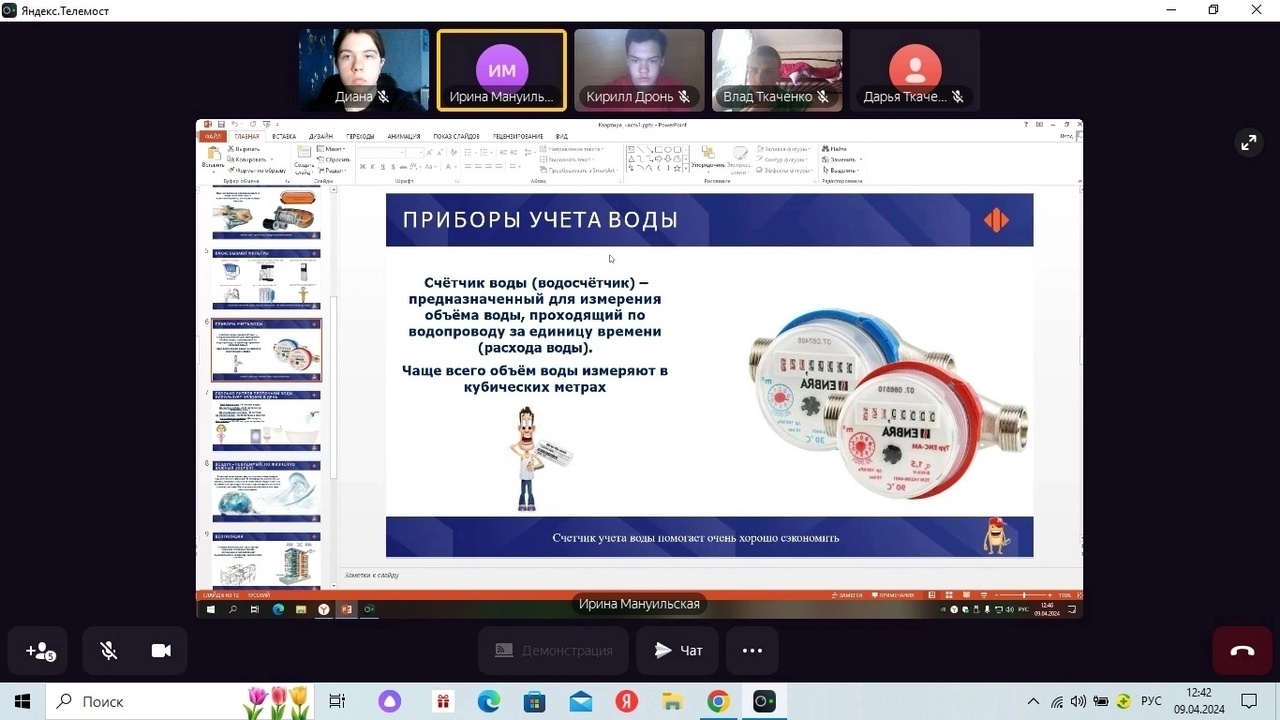Open File Explorer from taskbar

(672, 701)
